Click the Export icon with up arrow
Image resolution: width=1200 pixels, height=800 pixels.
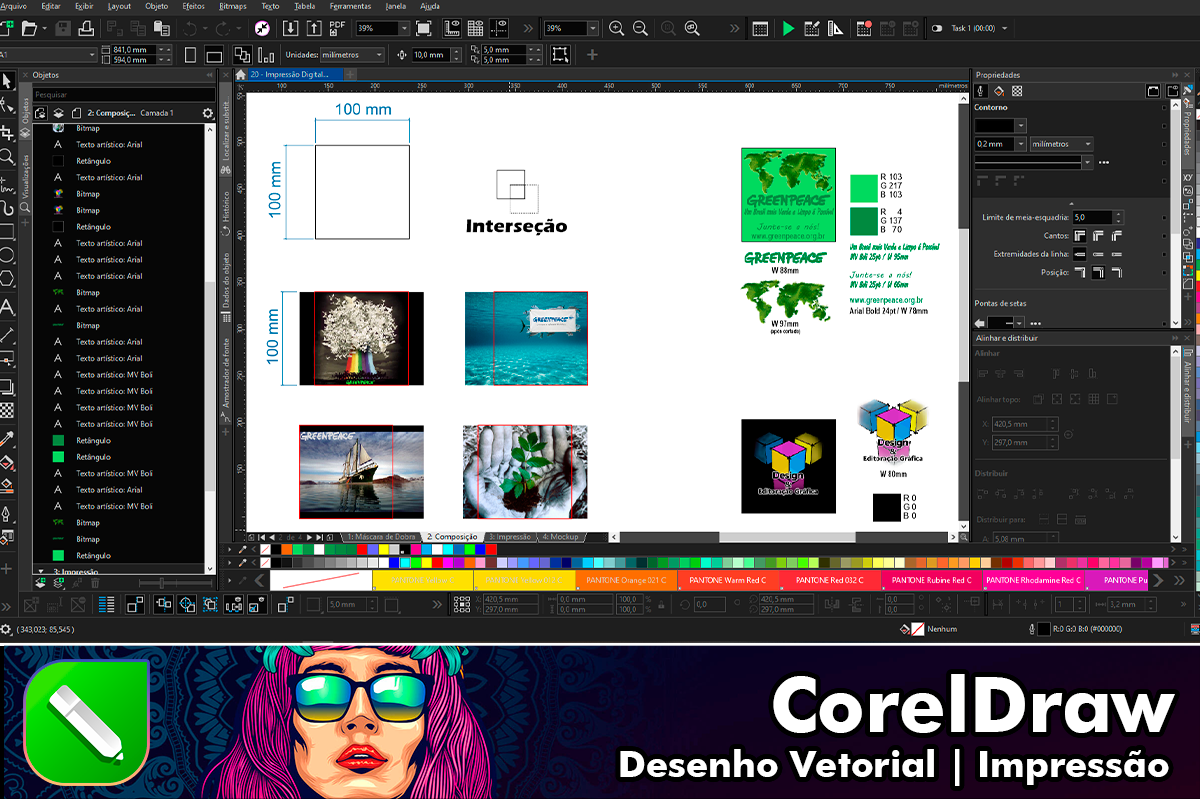[314, 28]
